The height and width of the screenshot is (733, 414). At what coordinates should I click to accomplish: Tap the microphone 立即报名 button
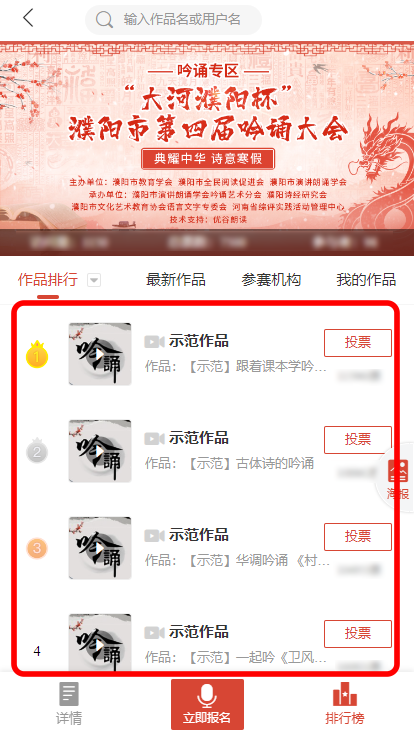click(x=207, y=704)
